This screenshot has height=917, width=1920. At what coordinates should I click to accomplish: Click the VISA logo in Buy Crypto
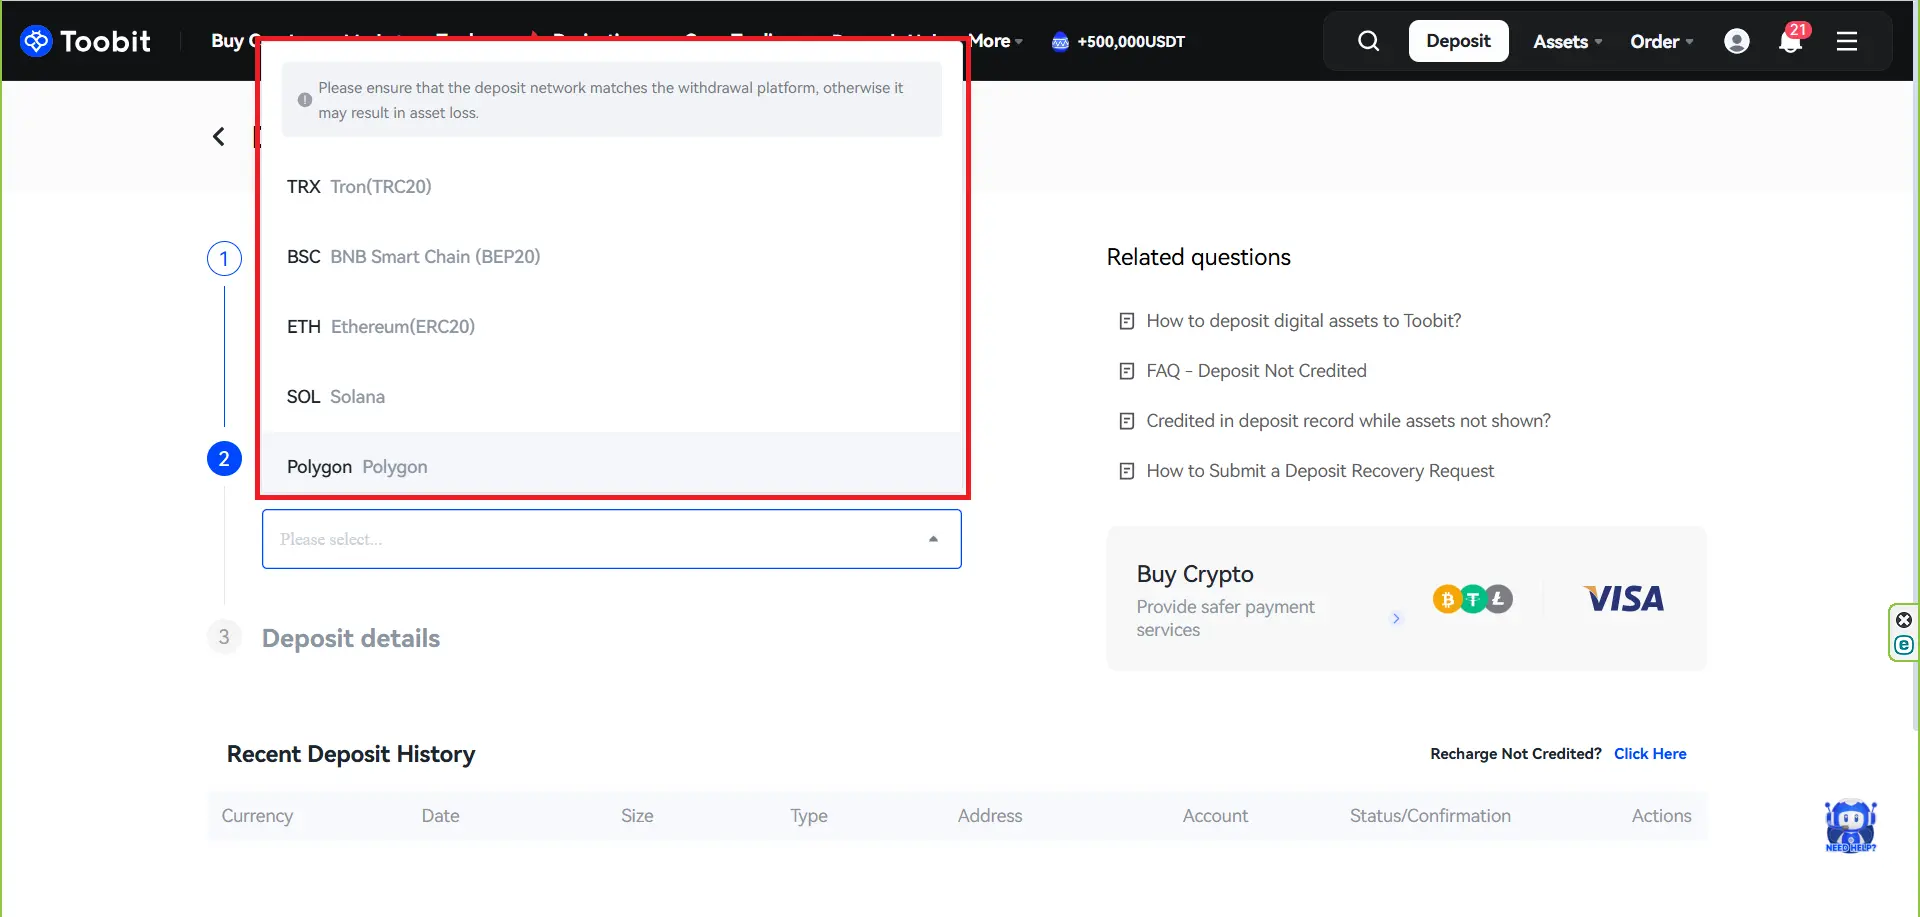(1624, 599)
